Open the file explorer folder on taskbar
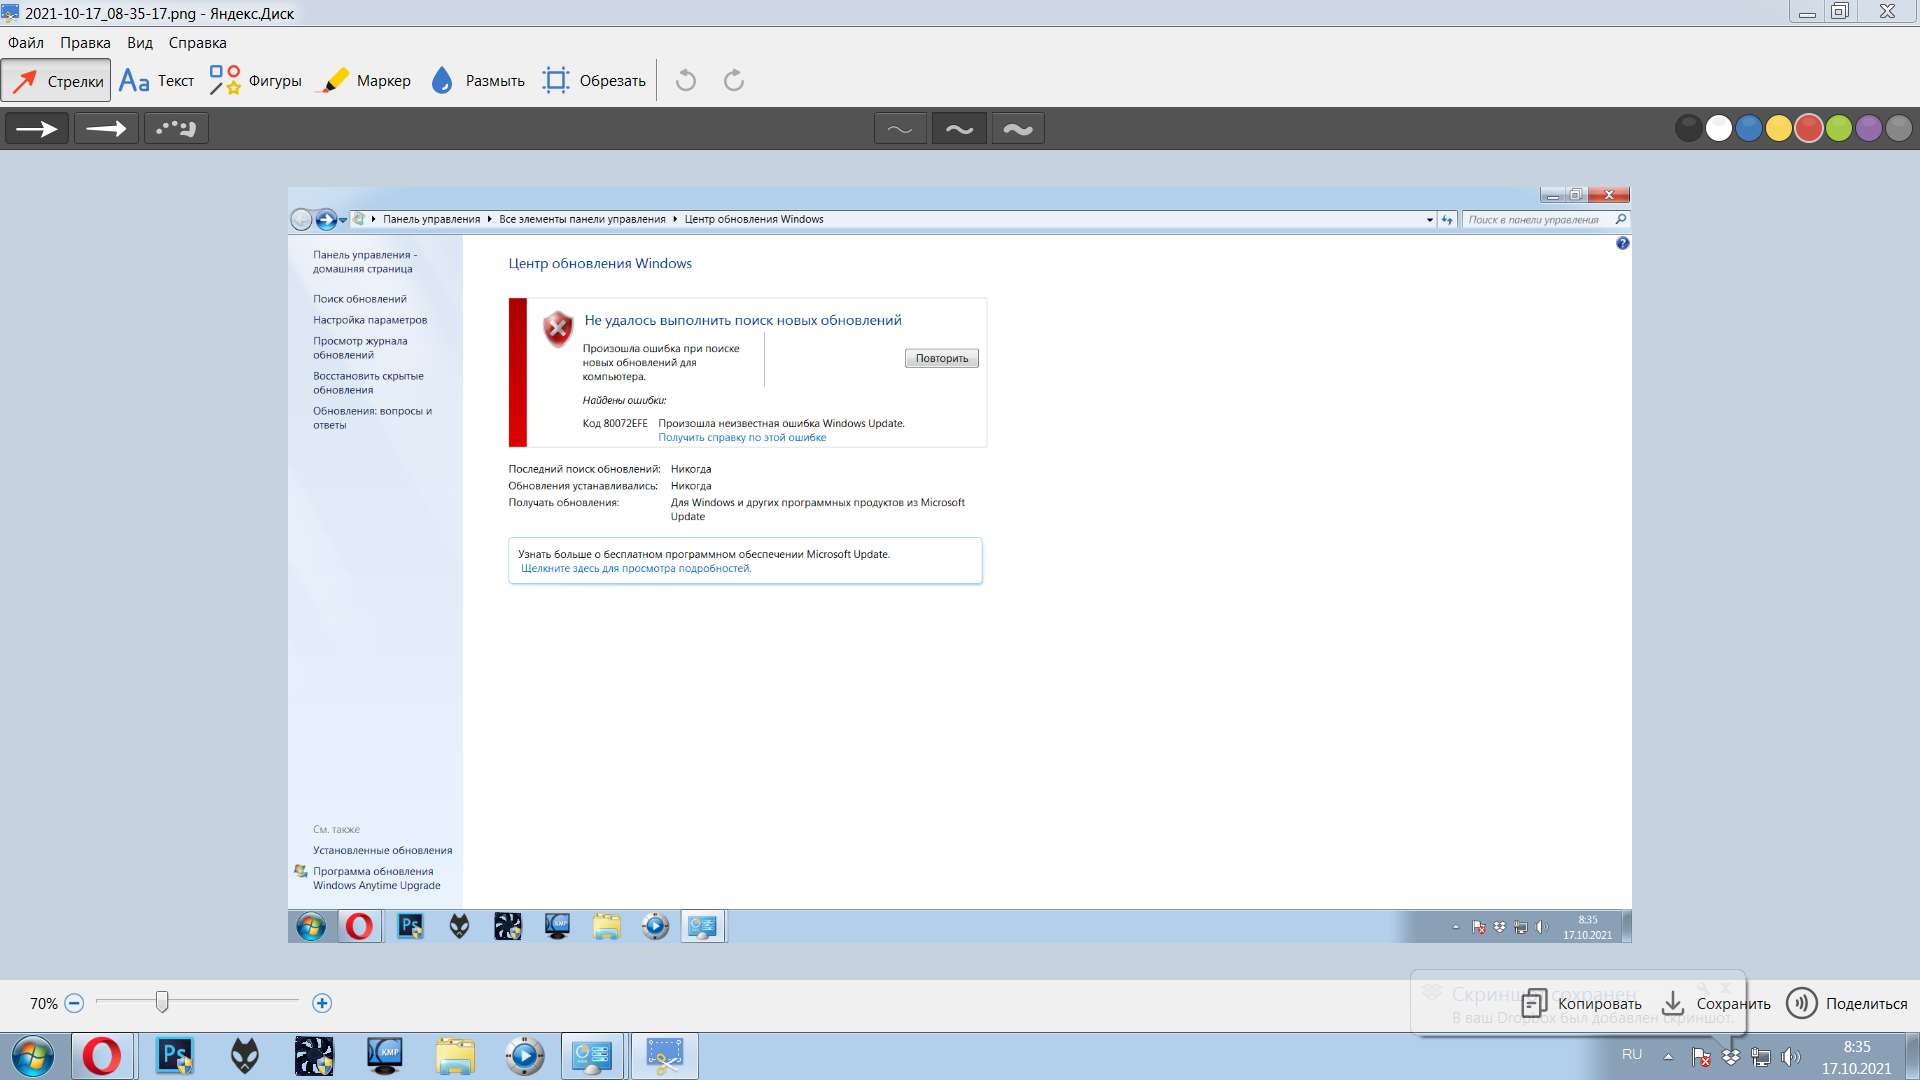Image resolution: width=1920 pixels, height=1080 pixels. (455, 1056)
